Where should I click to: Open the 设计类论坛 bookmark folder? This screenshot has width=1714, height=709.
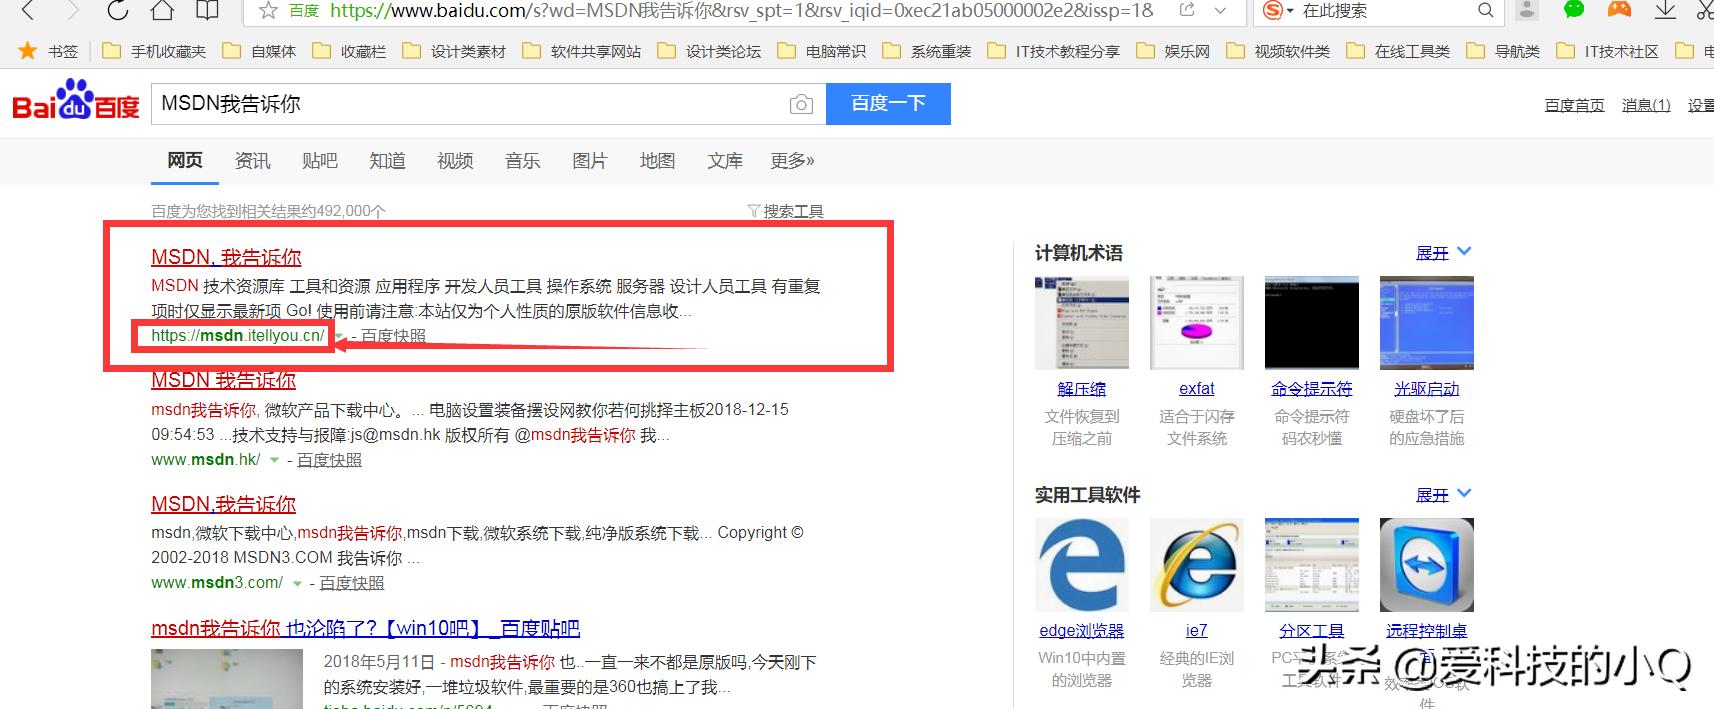709,51
